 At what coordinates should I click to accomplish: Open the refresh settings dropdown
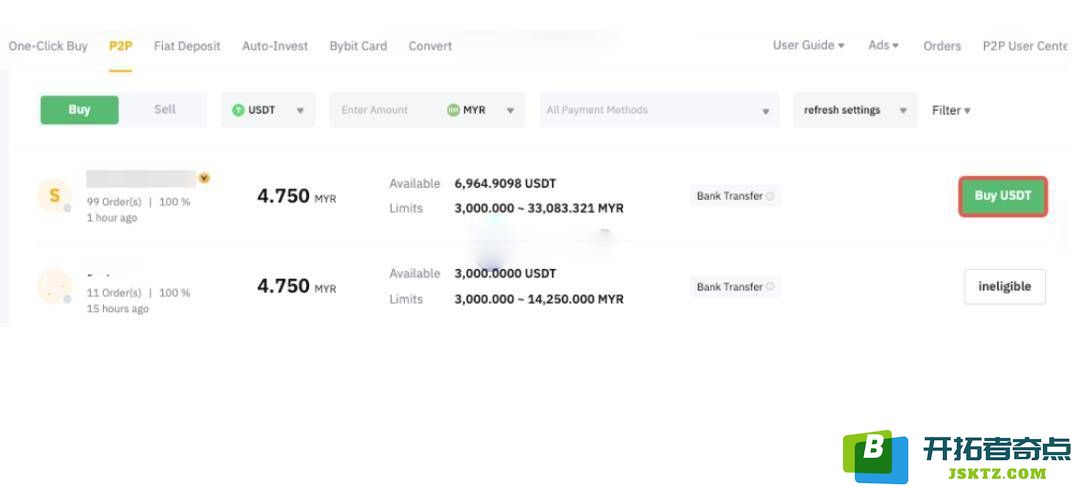point(855,110)
